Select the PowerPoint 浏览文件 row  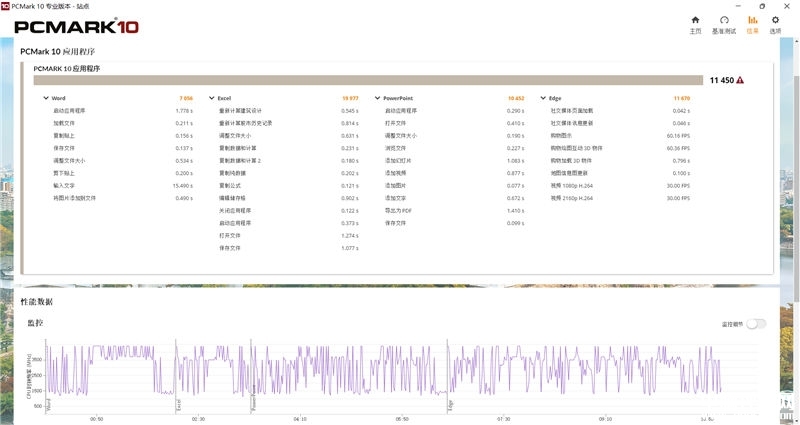[x=455, y=148]
